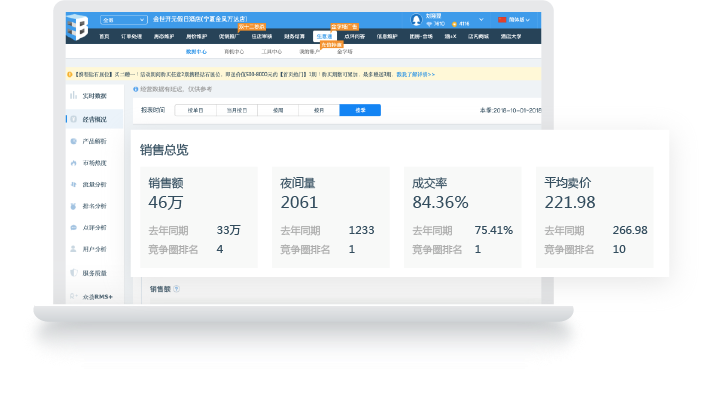
Task: Open 点评分析 speech bubble icon
Action: (x=73, y=228)
